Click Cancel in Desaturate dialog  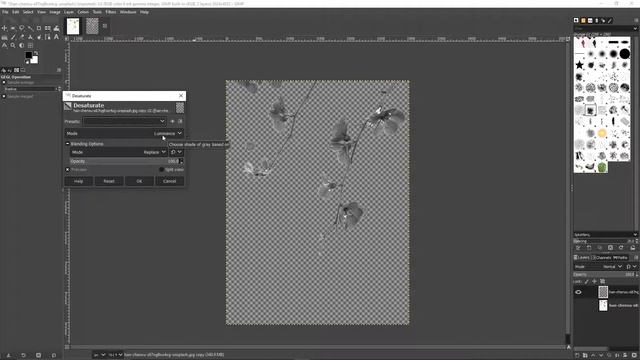pyautogui.click(x=169, y=181)
